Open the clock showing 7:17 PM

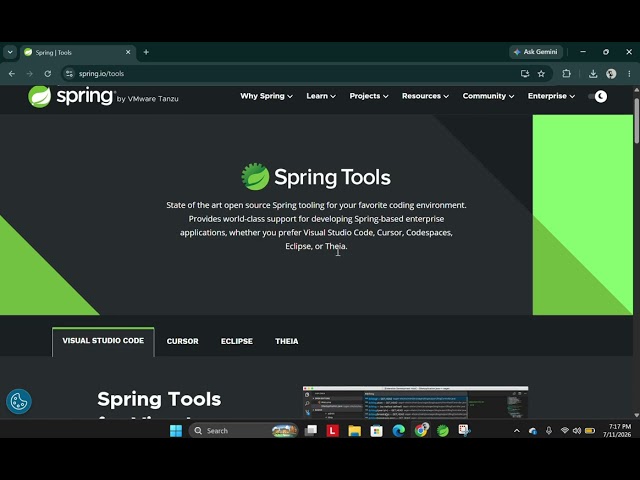pyautogui.click(x=617, y=431)
